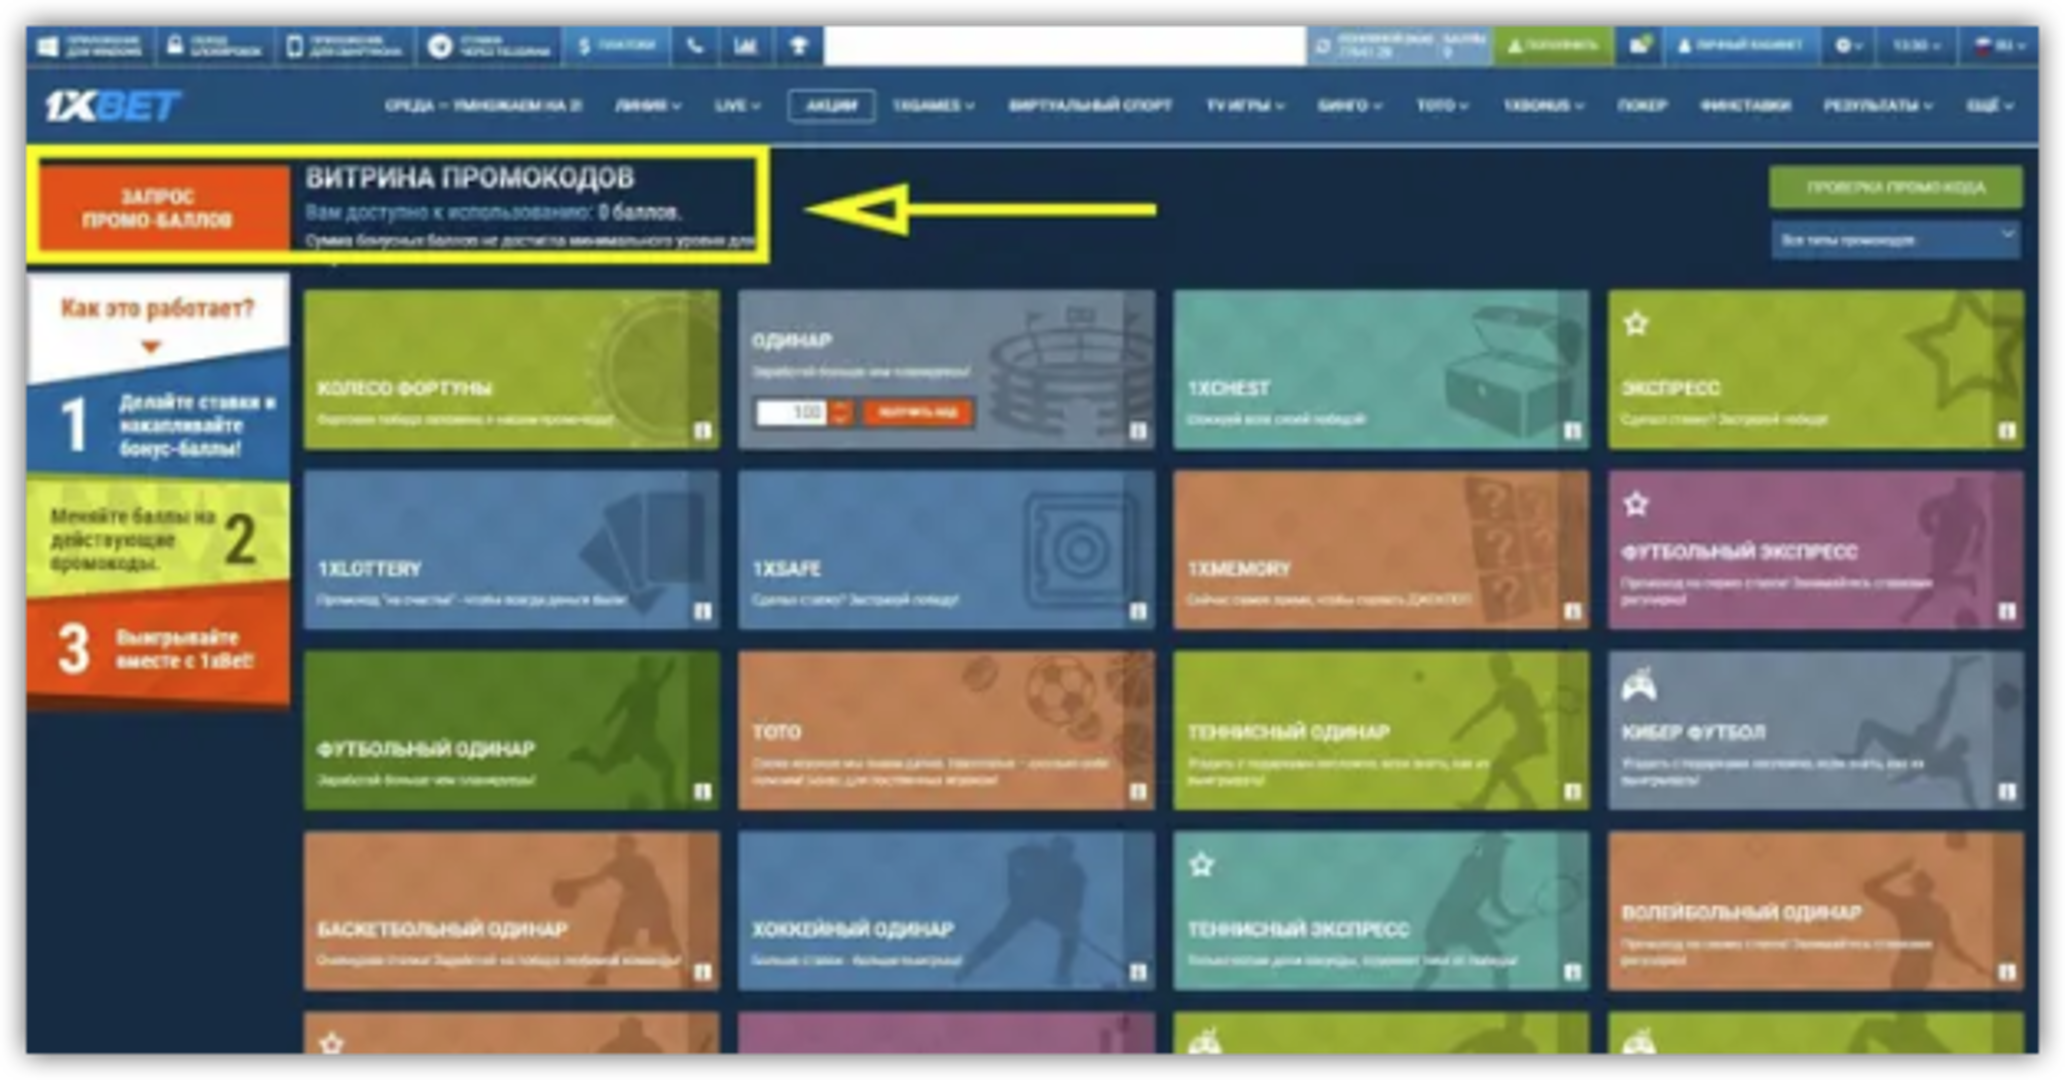
Task: Click info icon on Одинар card
Action: point(1138,431)
